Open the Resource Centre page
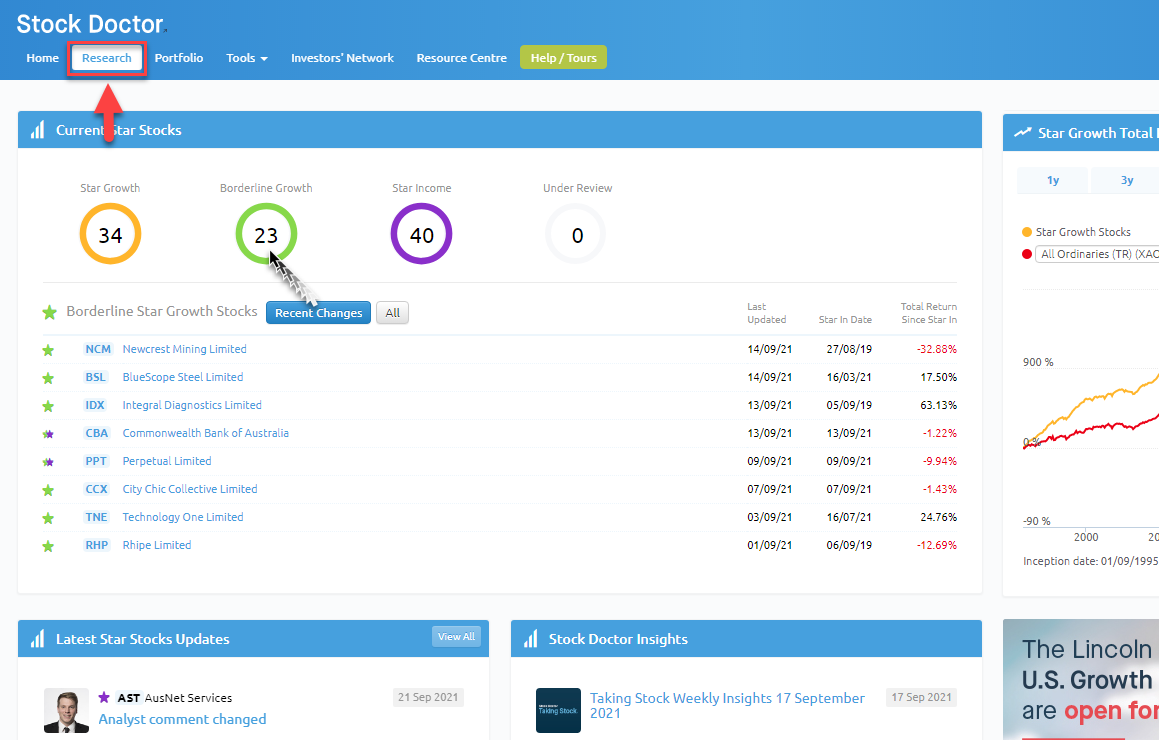The height and width of the screenshot is (740, 1159). (461, 58)
